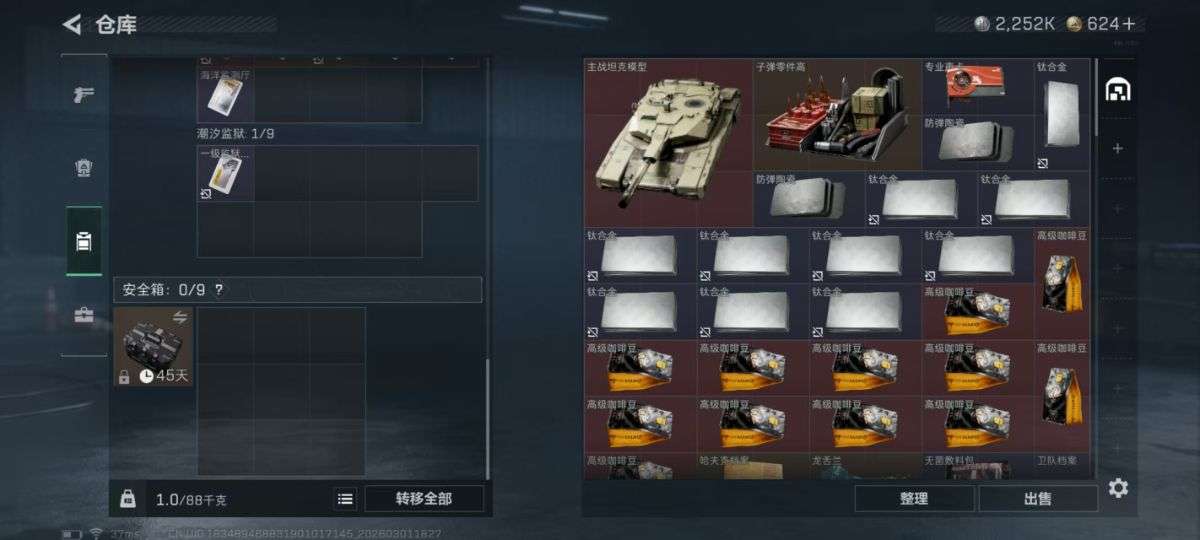Add a new storage page with the plus icon
Image resolution: width=1200 pixels, height=540 pixels.
point(1117,149)
